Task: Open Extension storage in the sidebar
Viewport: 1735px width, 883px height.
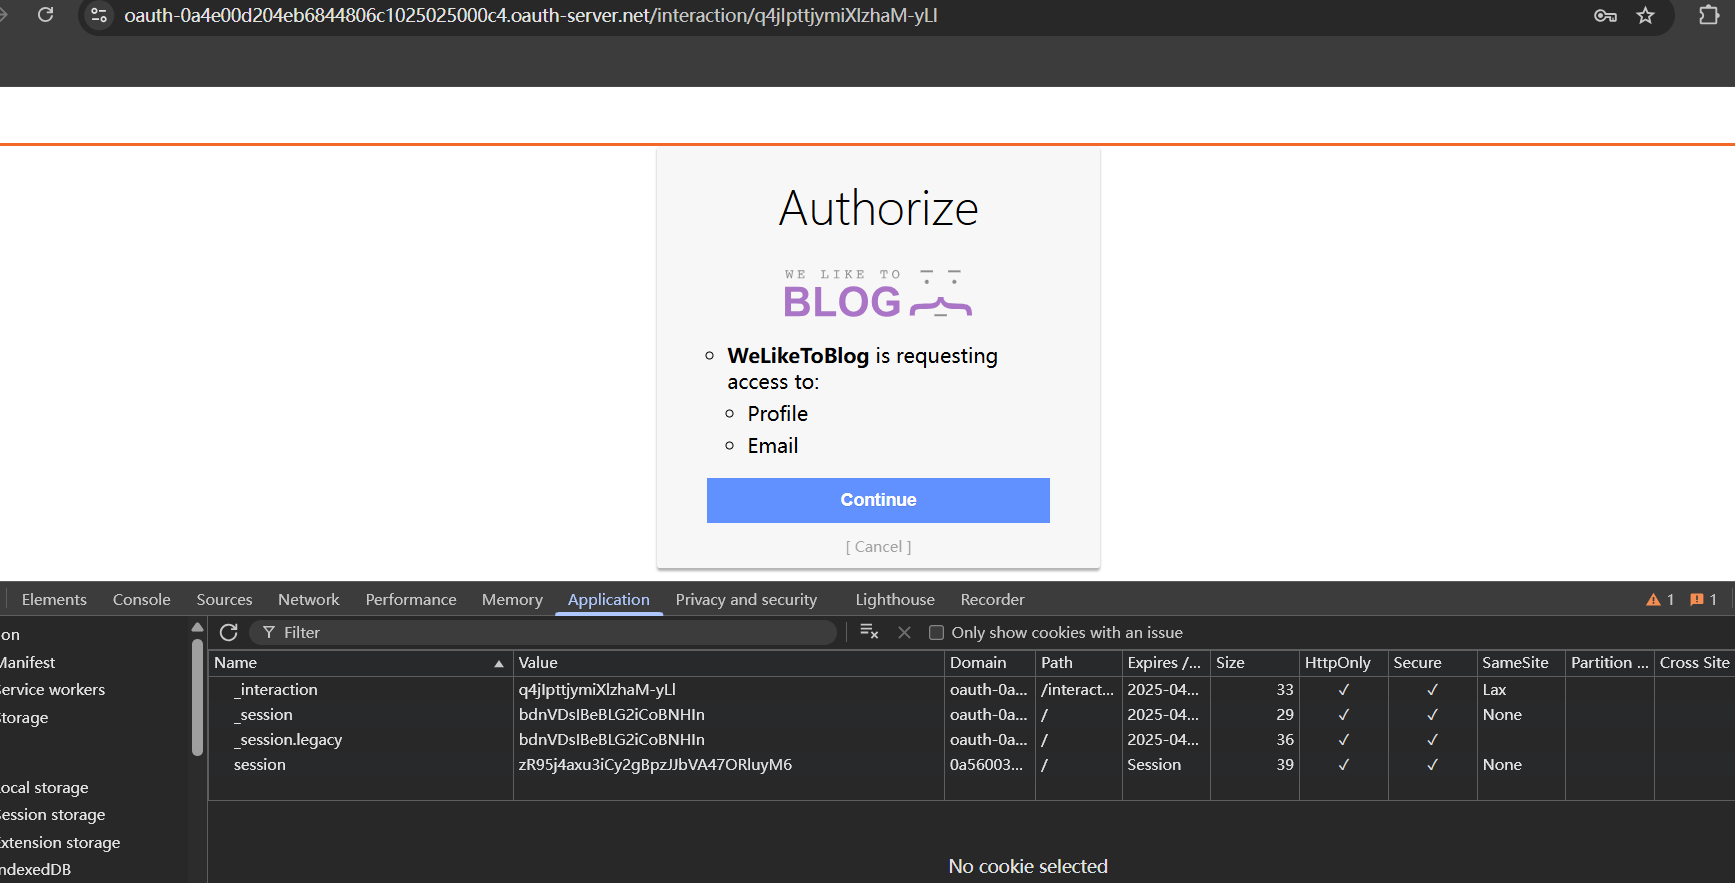Action: pos(60,843)
